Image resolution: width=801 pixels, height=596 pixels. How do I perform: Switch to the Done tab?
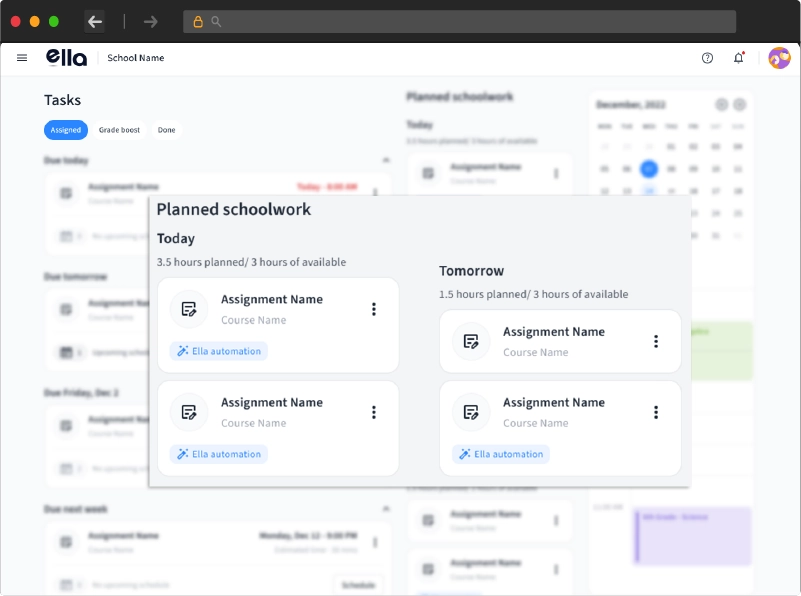(167, 130)
